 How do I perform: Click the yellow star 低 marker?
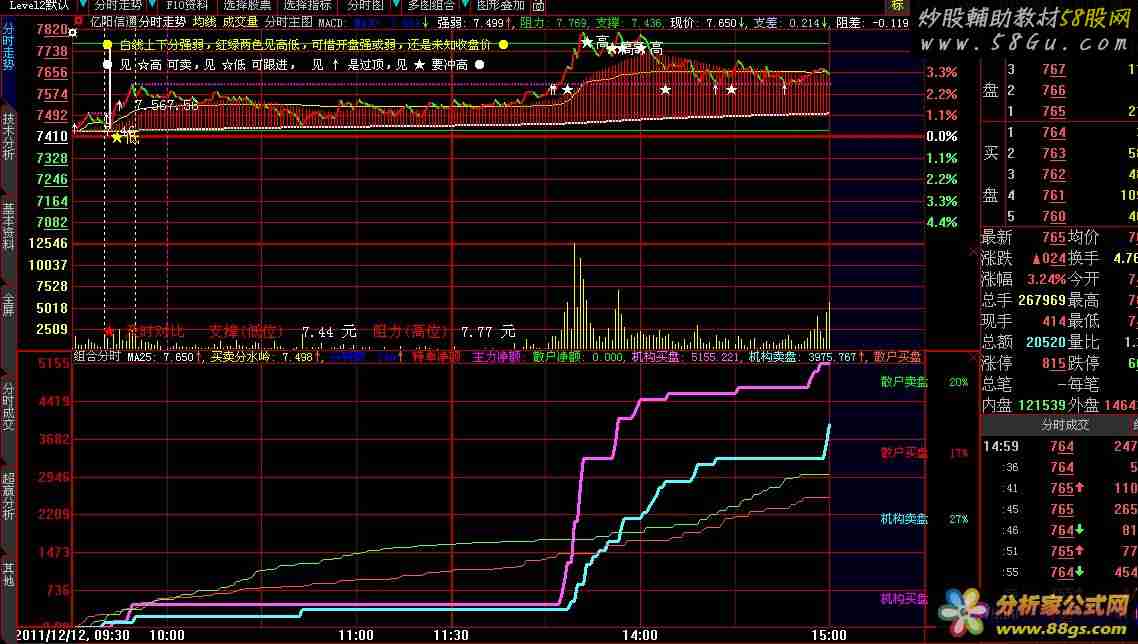click(x=118, y=137)
